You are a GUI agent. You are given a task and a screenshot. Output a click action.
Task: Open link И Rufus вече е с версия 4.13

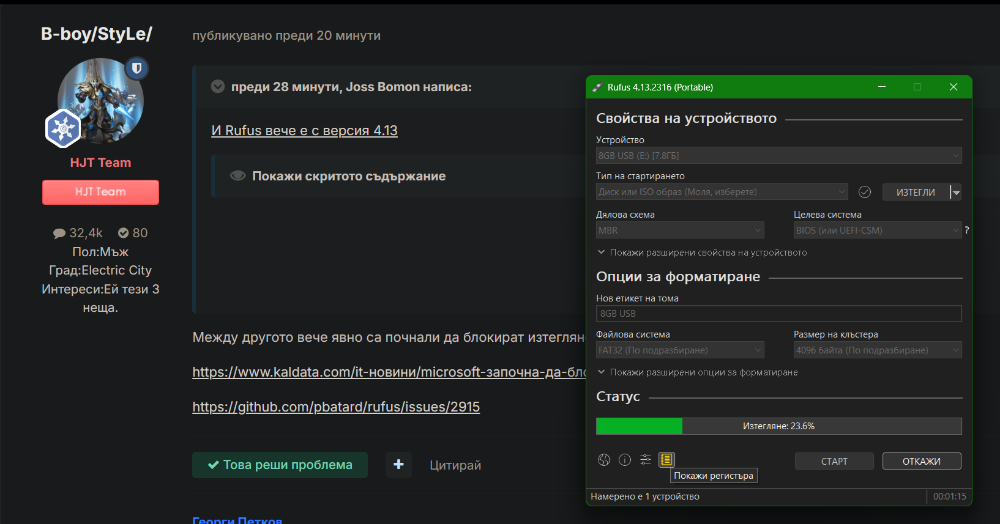304,130
